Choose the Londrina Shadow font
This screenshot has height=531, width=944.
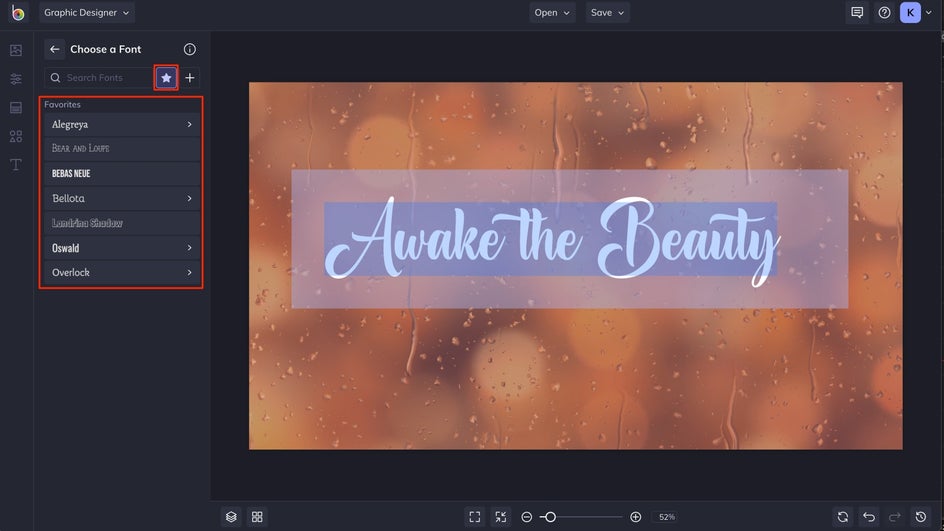pos(122,223)
